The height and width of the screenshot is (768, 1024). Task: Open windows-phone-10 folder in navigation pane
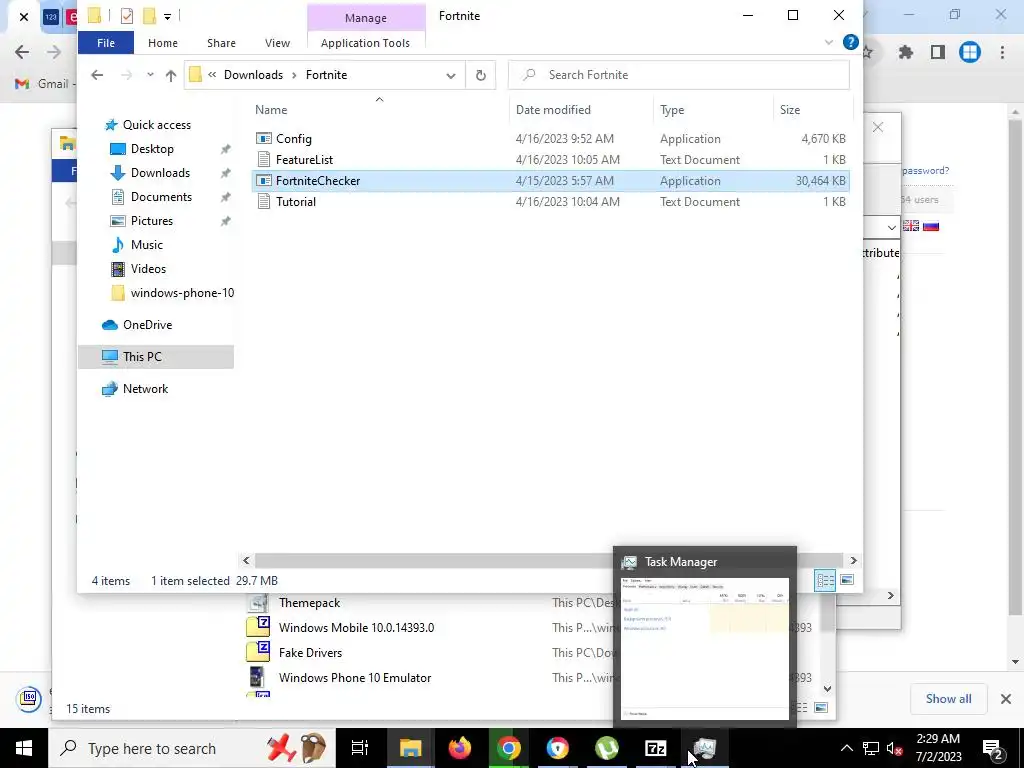[x=182, y=293]
